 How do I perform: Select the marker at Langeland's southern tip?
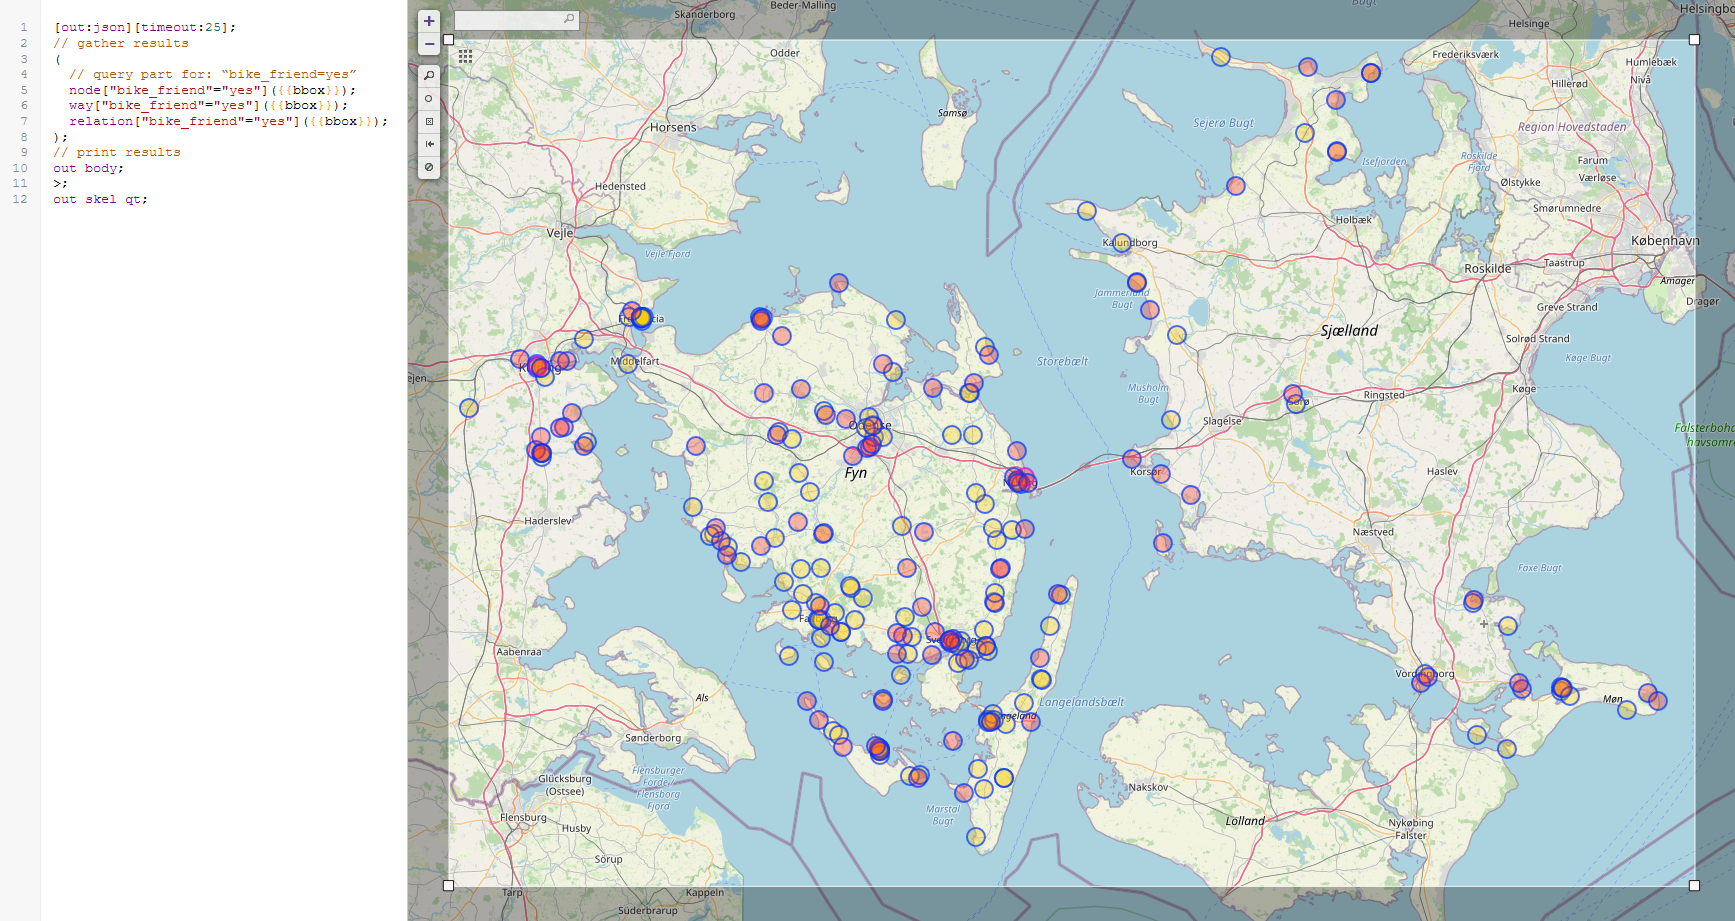pos(976,837)
